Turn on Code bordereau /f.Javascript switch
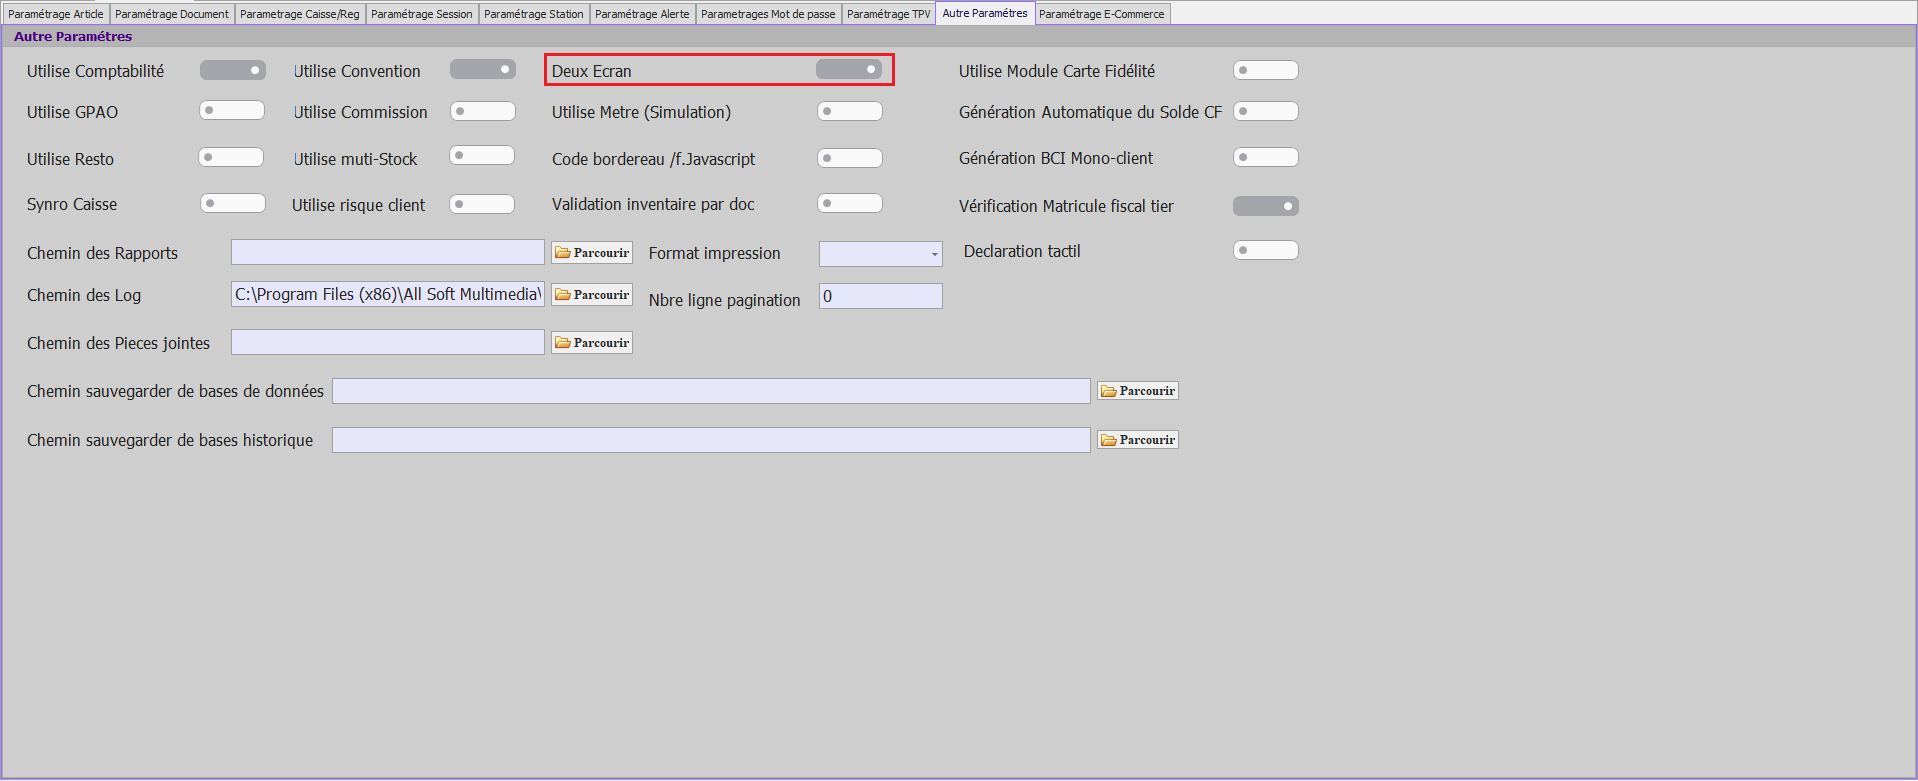Screen dimensions: 1918x781 pos(850,158)
